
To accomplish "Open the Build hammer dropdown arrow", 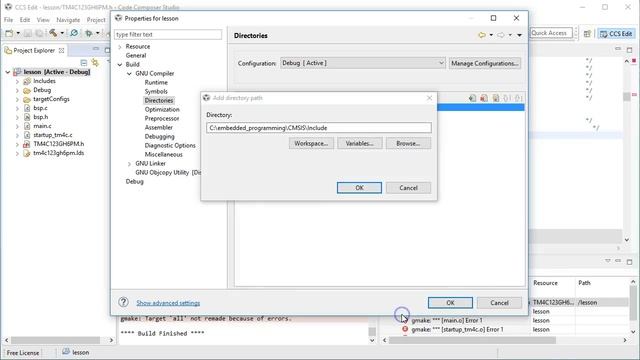I will click(x=62, y=33).
